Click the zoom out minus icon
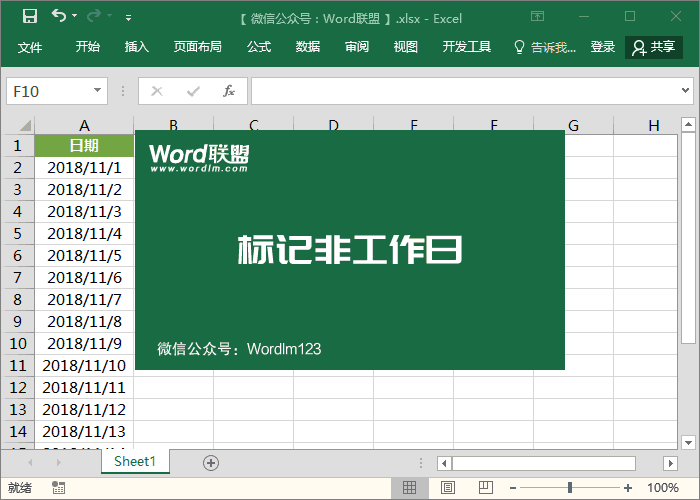The image size is (700, 500). click(x=512, y=488)
